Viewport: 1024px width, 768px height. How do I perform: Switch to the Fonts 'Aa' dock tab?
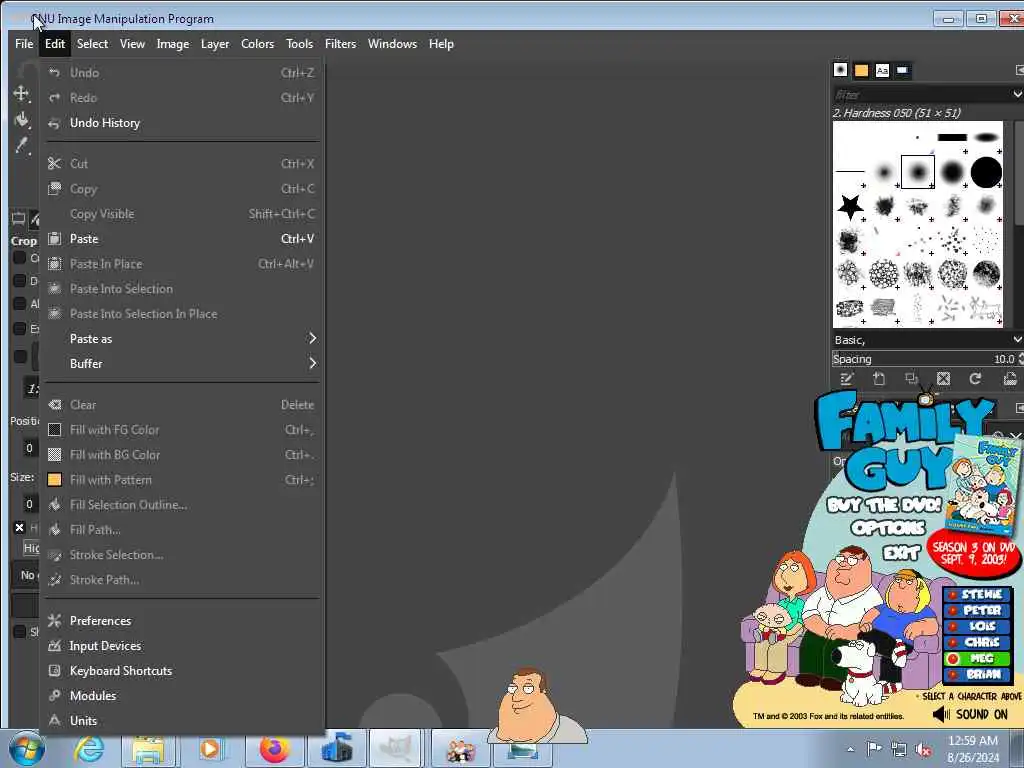[882, 70]
